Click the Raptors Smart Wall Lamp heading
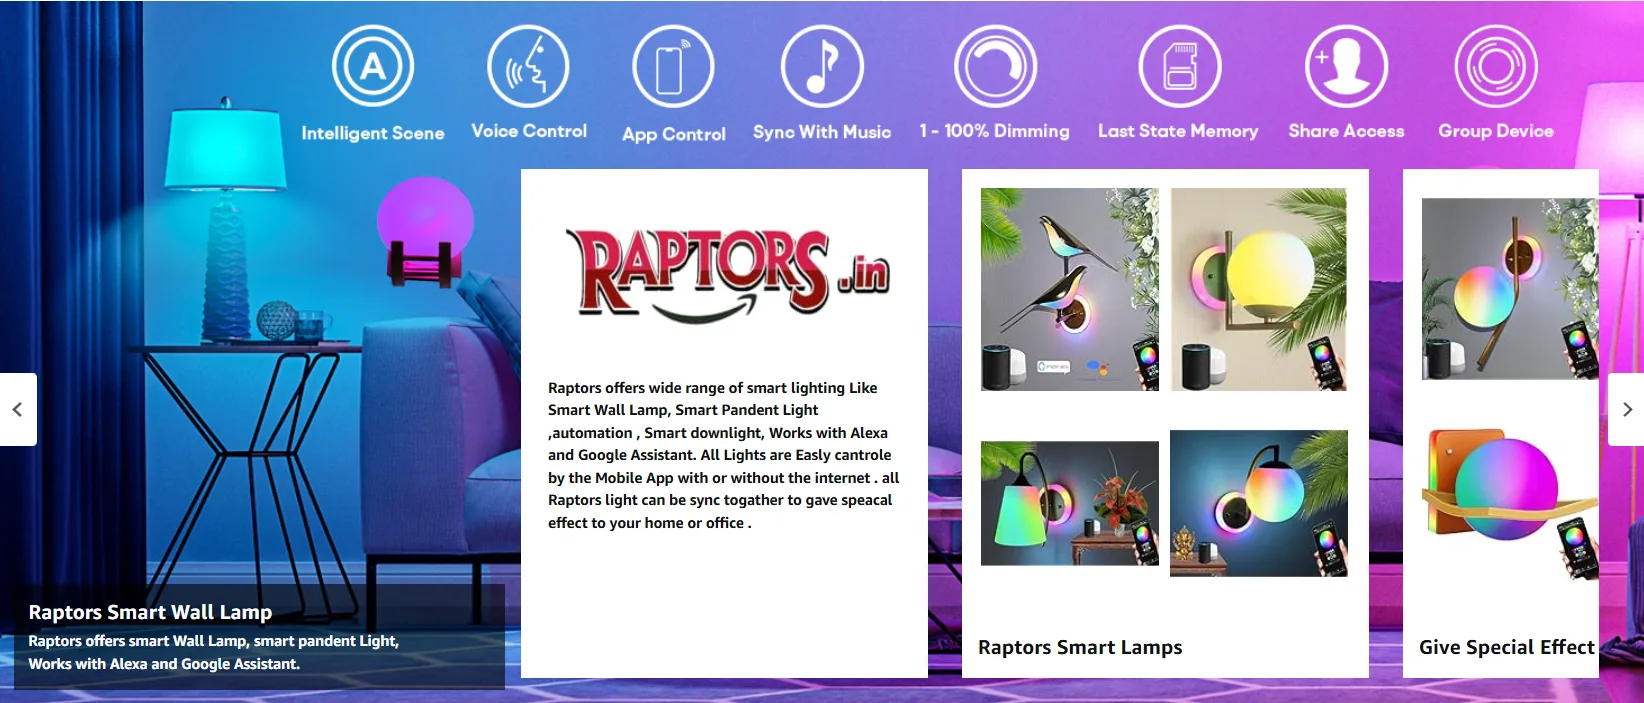Viewport: 1644px width, 703px height. pyautogui.click(x=150, y=612)
